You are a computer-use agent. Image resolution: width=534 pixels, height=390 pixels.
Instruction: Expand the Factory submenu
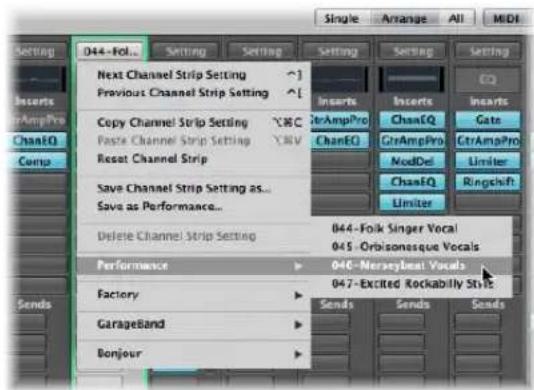194,295
